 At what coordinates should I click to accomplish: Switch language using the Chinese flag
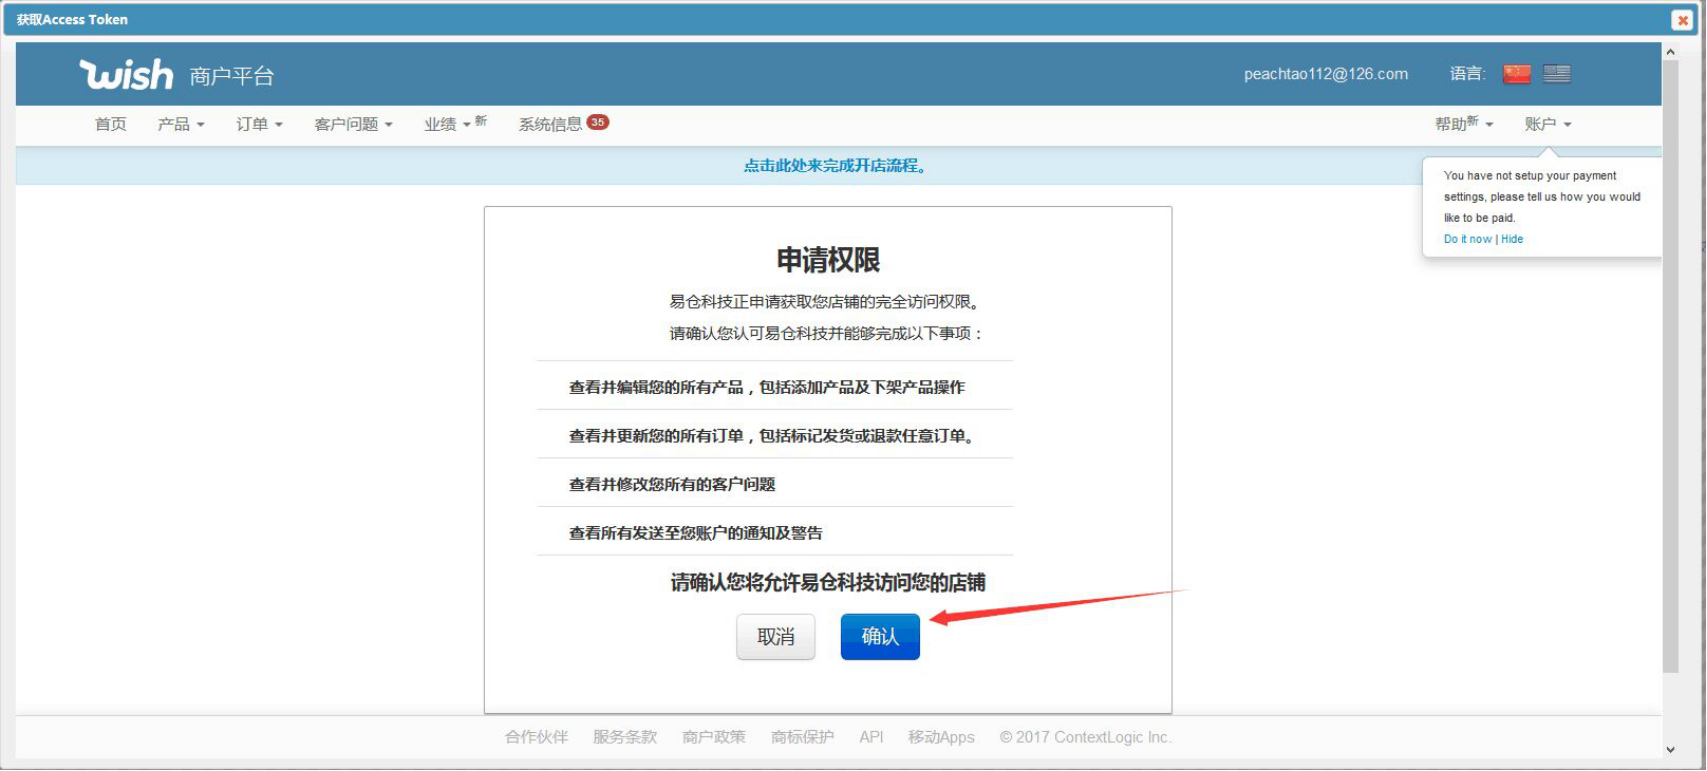pos(1516,74)
